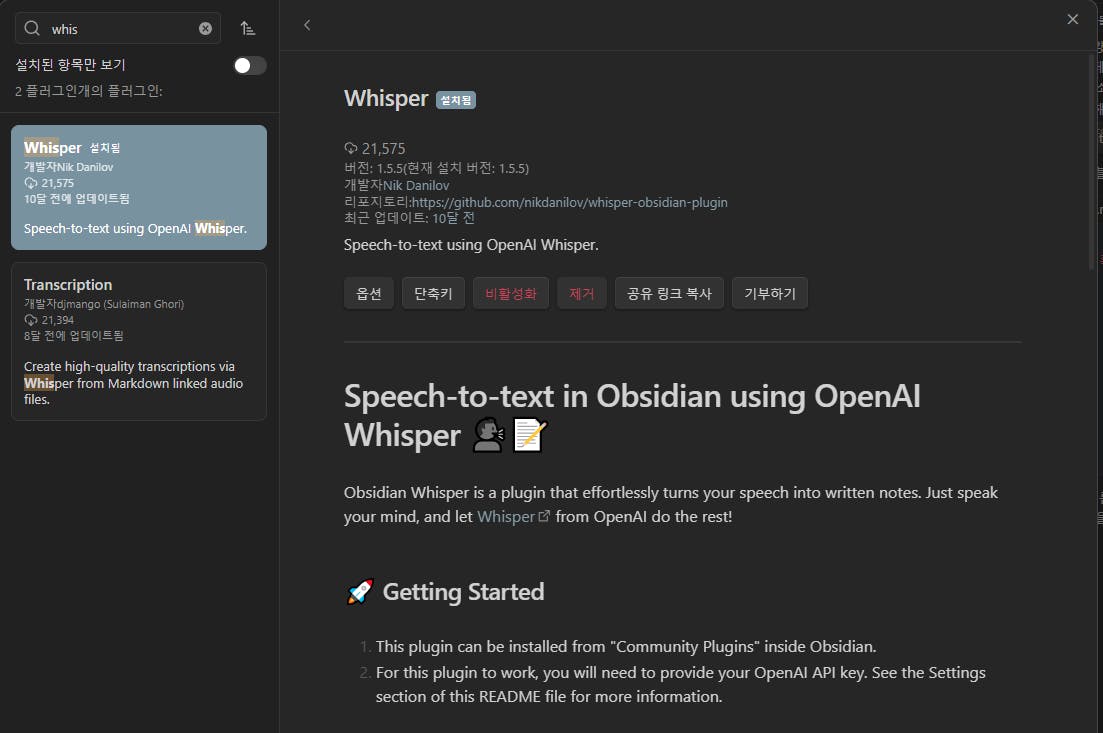The width and height of the screenshot is (1103, 733).
Task: Follow the Whisper OpenAI external link
Action: (x=513, y=516)
